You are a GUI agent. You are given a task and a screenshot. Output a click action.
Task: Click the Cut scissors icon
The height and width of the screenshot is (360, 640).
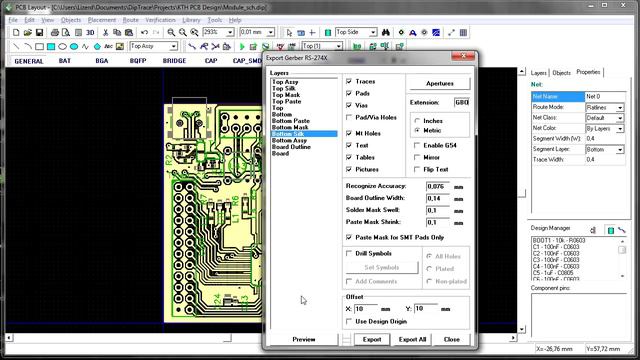point(105,32)
